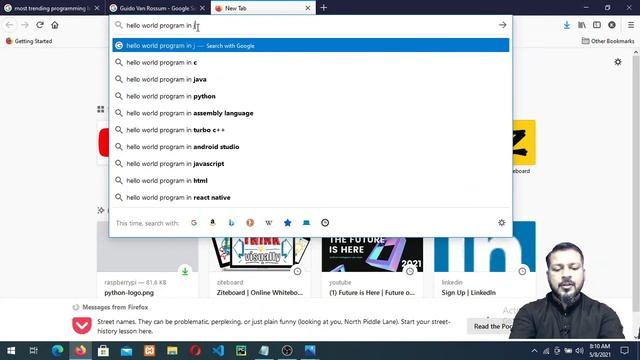Screen dimensions: 640x360
Task: Pick suggestion ending in html
Action: [x=311, y=180]
